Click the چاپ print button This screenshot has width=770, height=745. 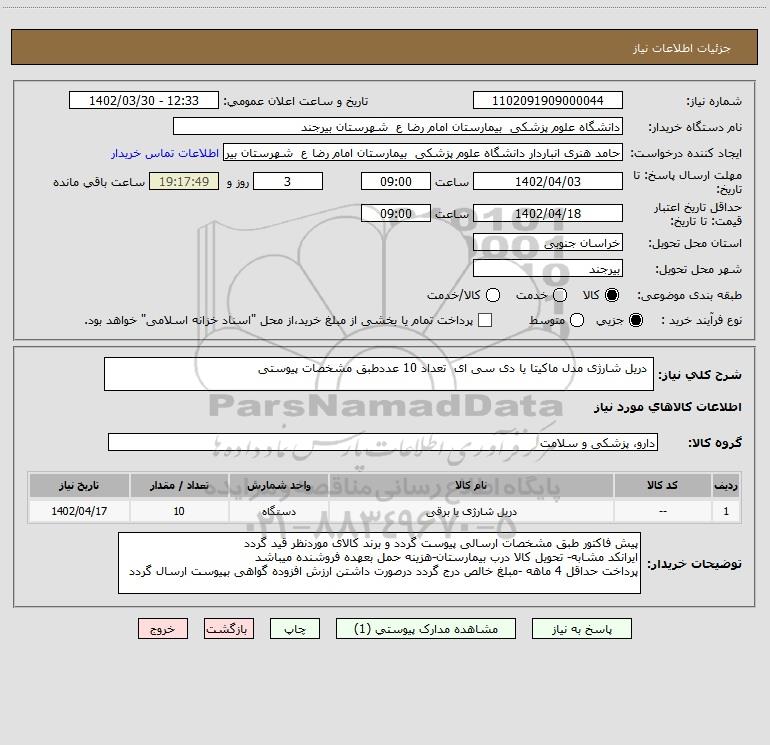(x=295, y=629)
